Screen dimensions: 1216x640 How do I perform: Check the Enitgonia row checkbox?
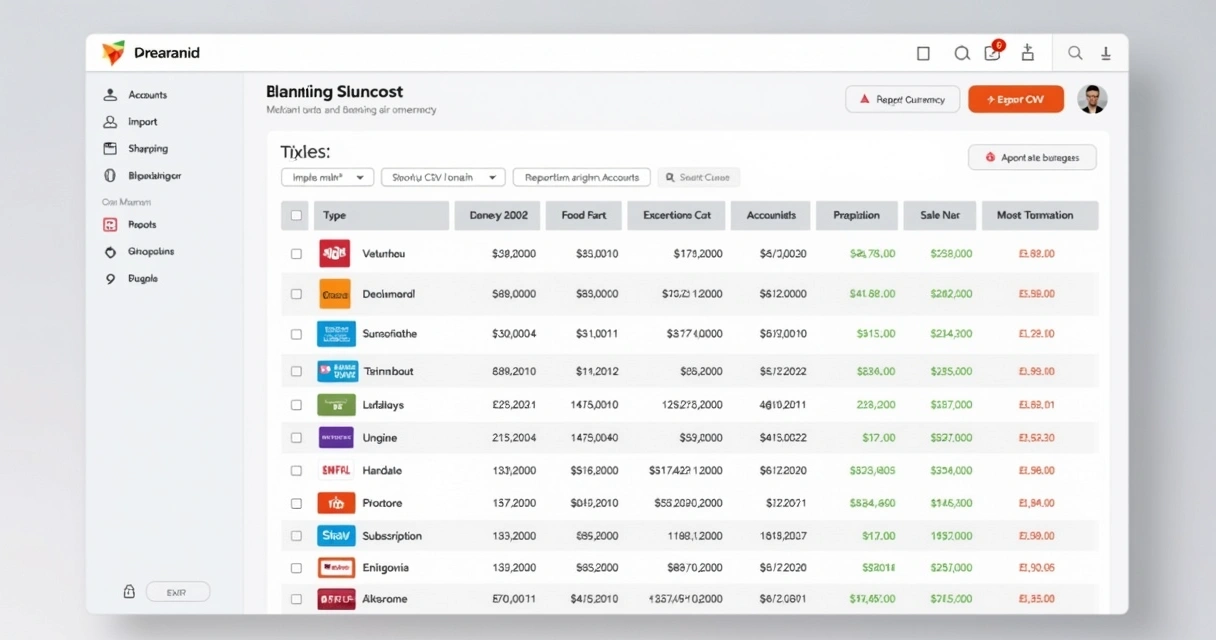click(296, 567)
